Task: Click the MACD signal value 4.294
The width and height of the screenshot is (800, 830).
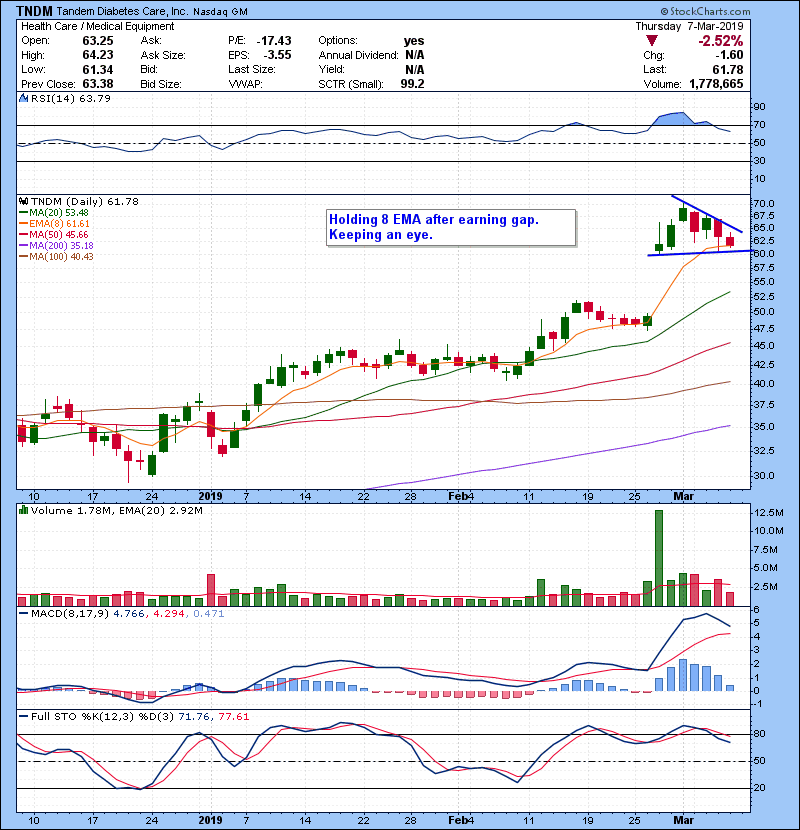Action: [x=169, y=614]
